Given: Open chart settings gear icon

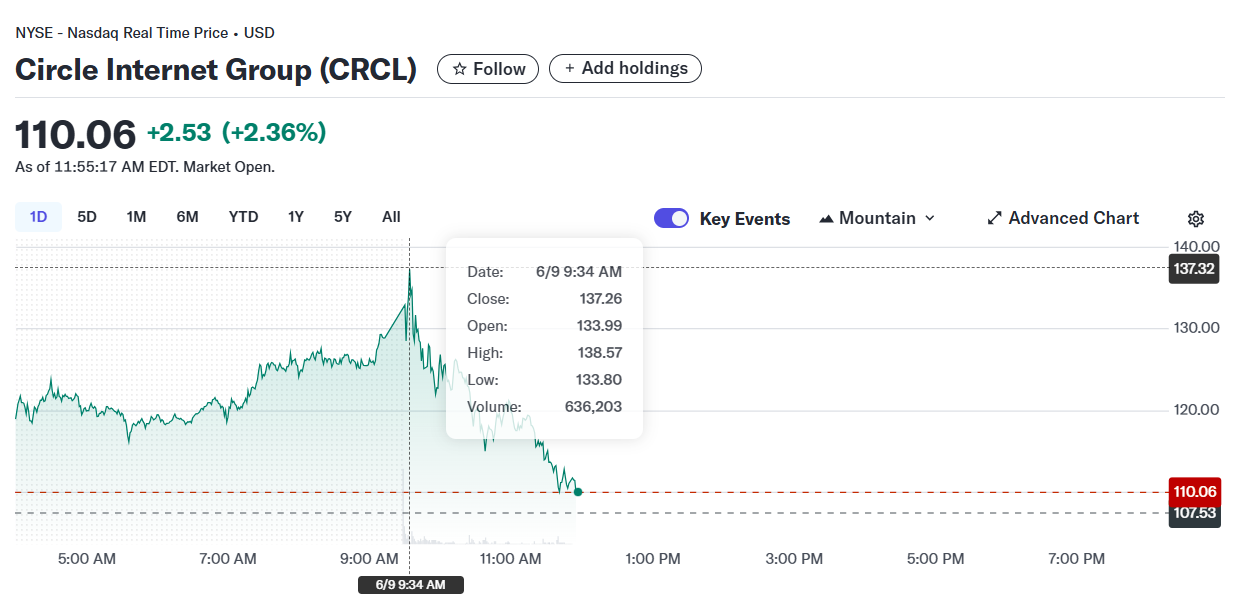Looking at the screenshot, I should pos(1196,219).
